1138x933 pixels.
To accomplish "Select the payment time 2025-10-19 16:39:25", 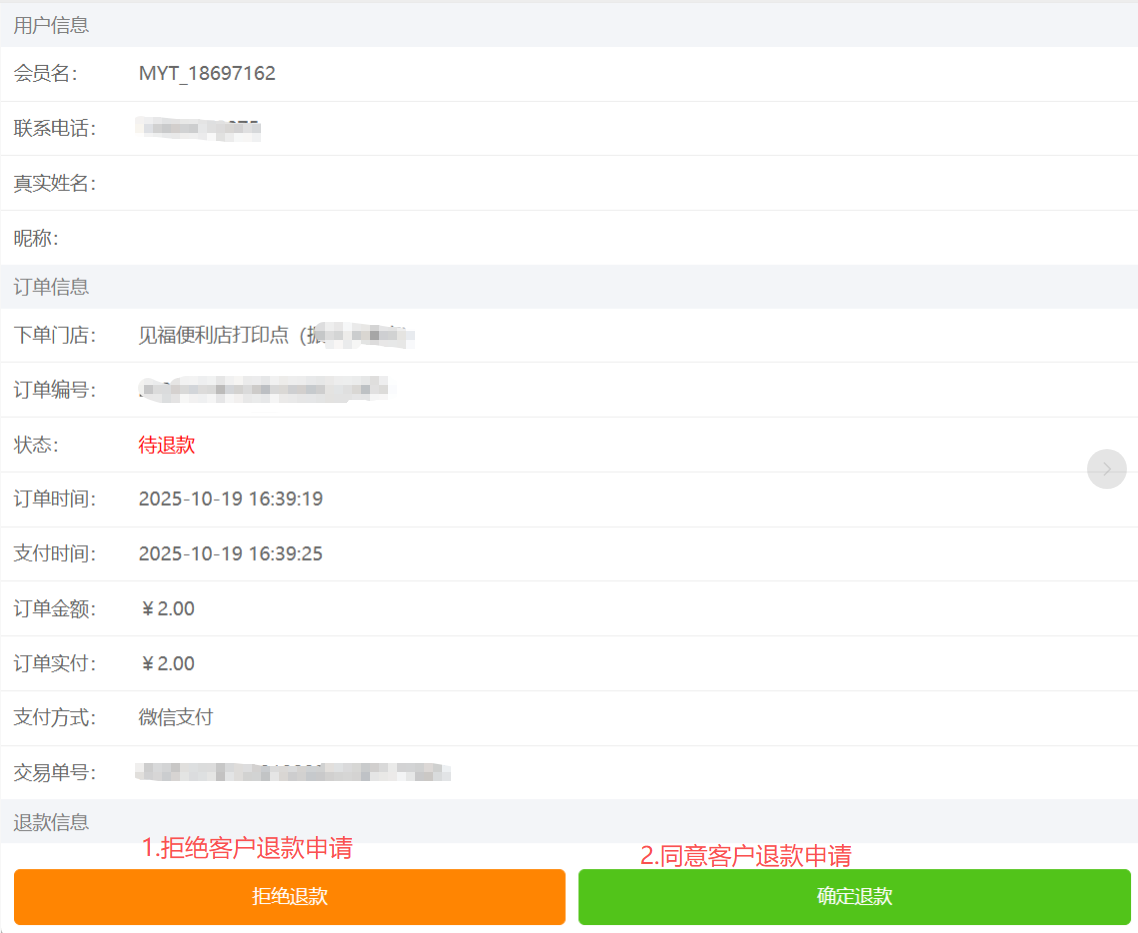I will (230, 554).
